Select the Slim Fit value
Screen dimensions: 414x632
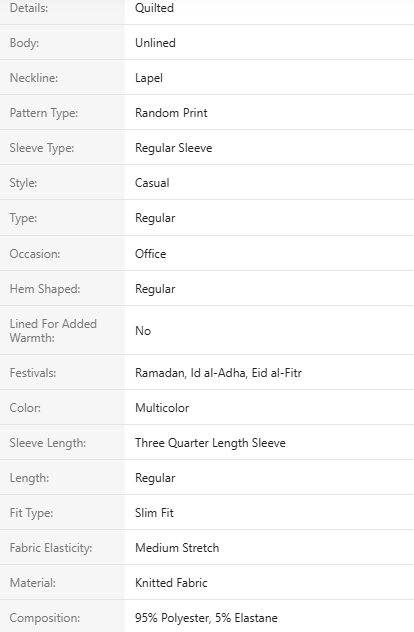pyautogui.click(x=154, y=513)
